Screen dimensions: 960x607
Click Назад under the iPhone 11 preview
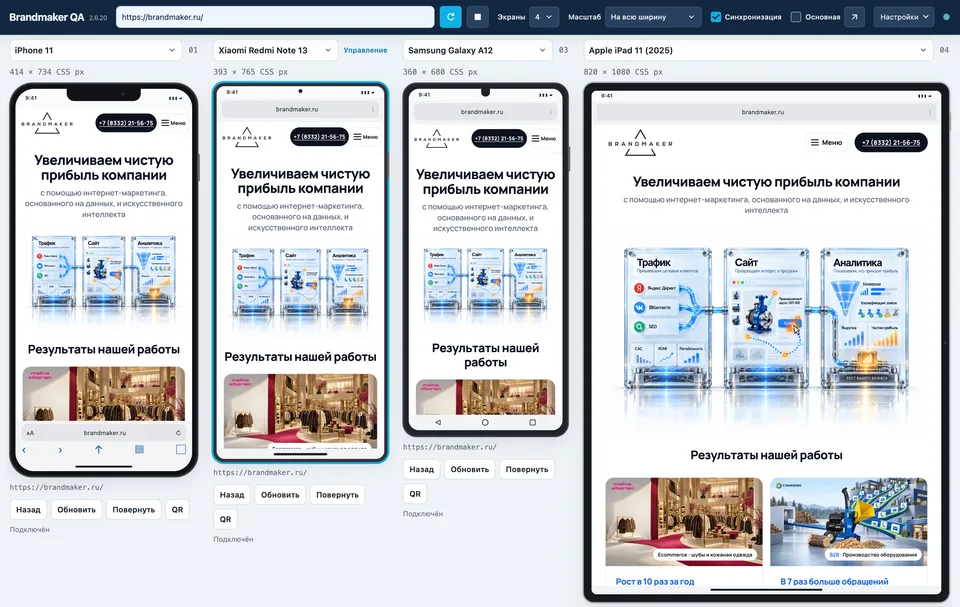[28, 510]
